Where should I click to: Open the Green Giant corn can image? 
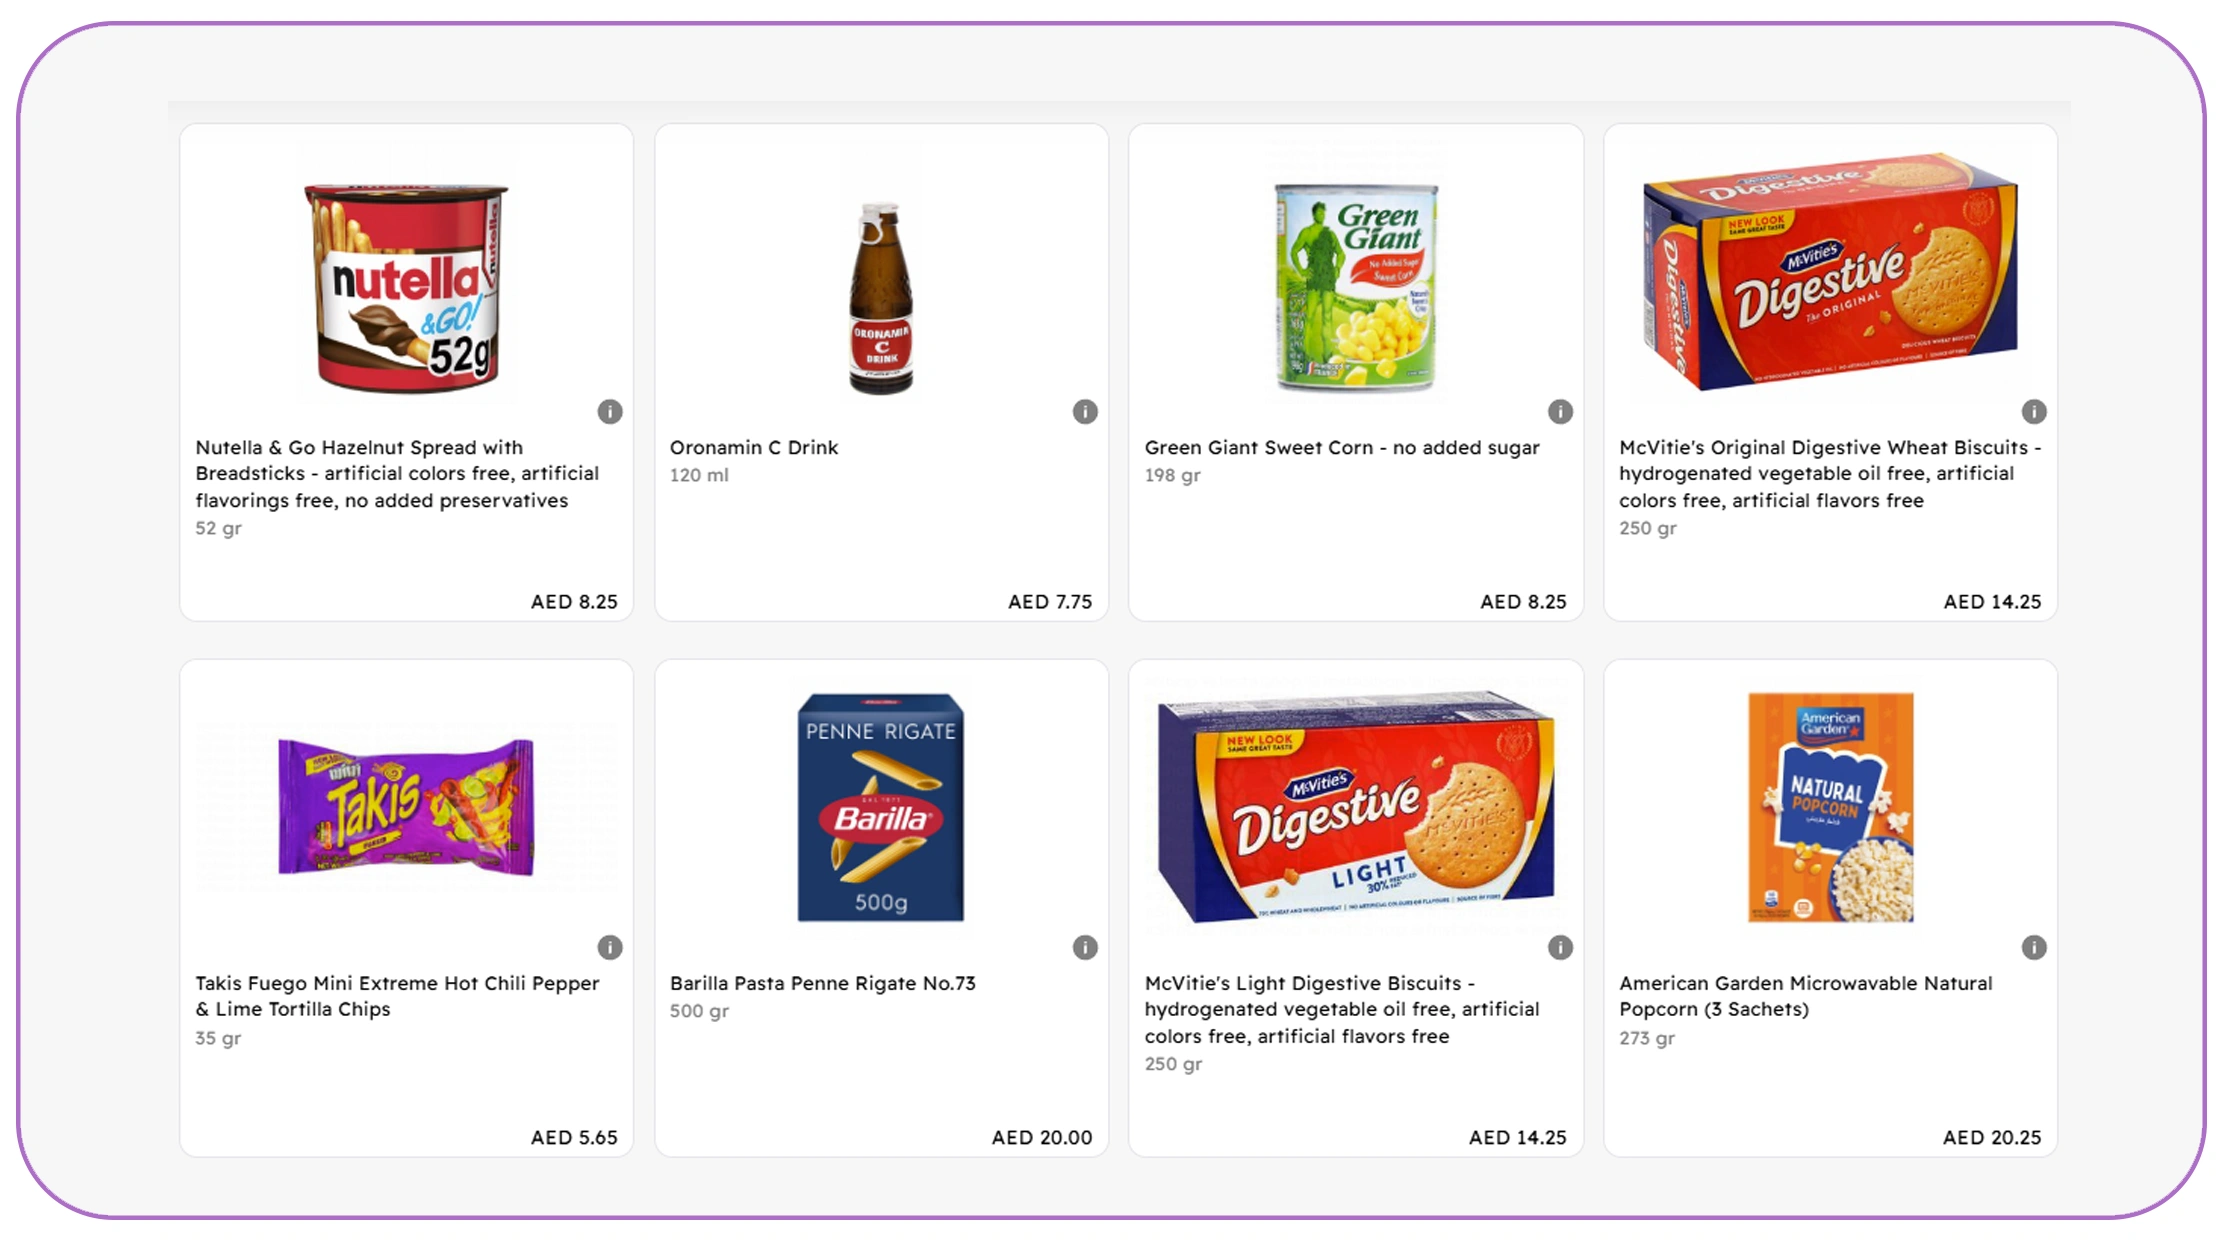tap(1356, 287)
